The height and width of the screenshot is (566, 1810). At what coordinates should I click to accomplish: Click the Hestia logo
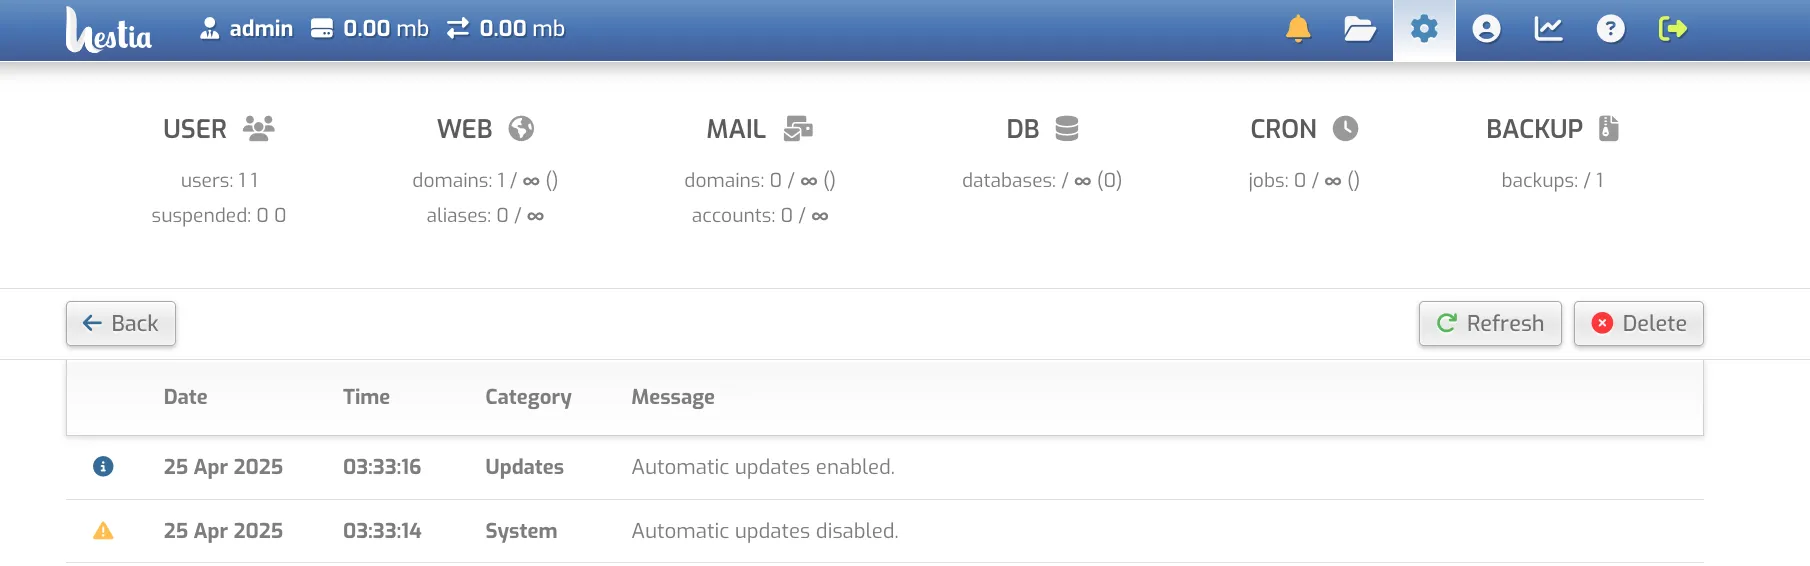click(x=108, y=29)
